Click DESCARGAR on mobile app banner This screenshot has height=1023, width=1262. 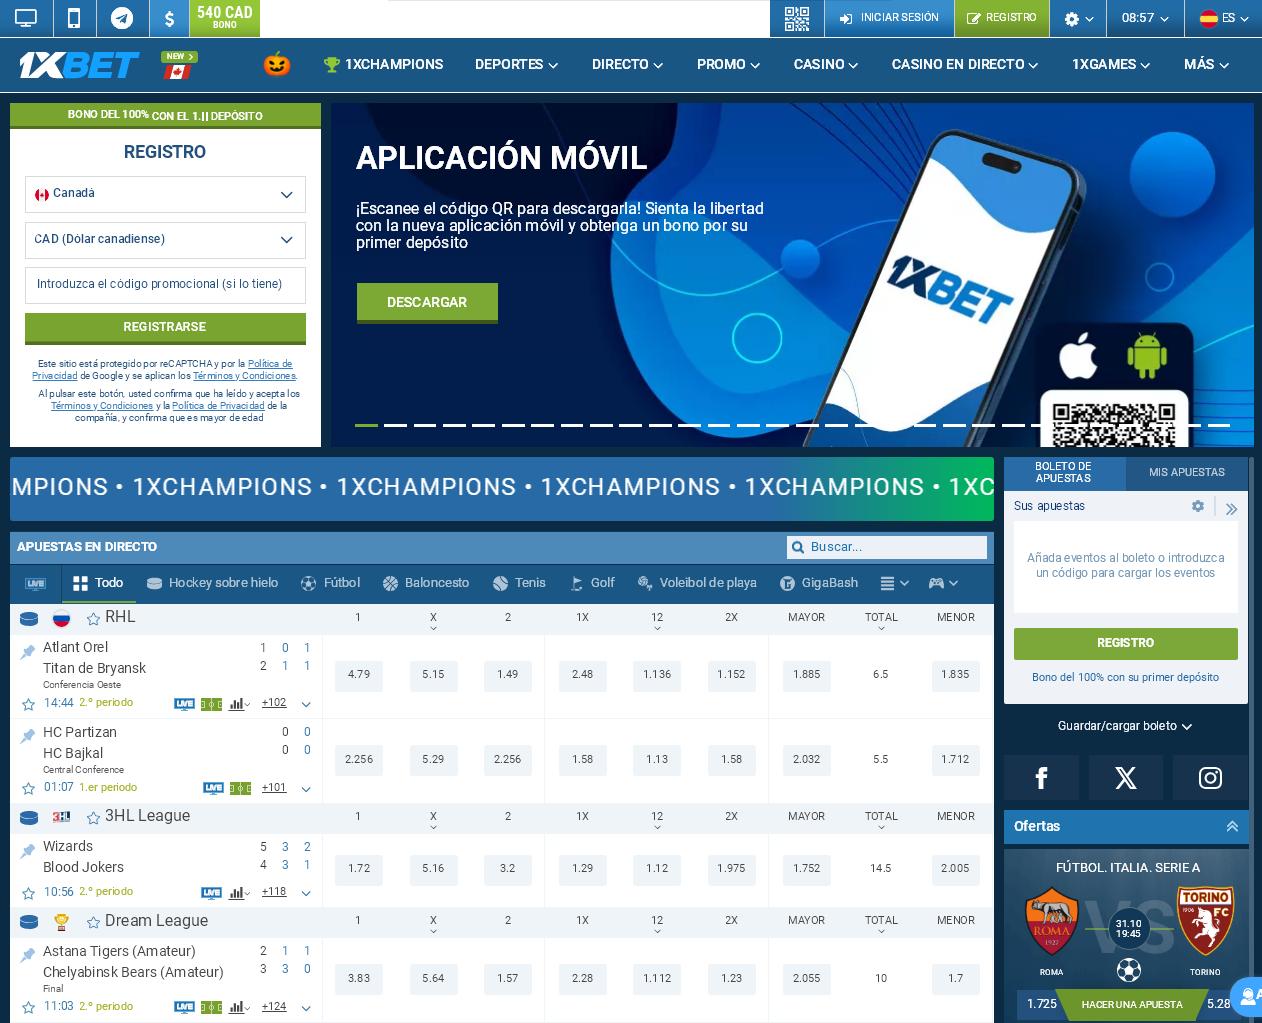[427, 302]
